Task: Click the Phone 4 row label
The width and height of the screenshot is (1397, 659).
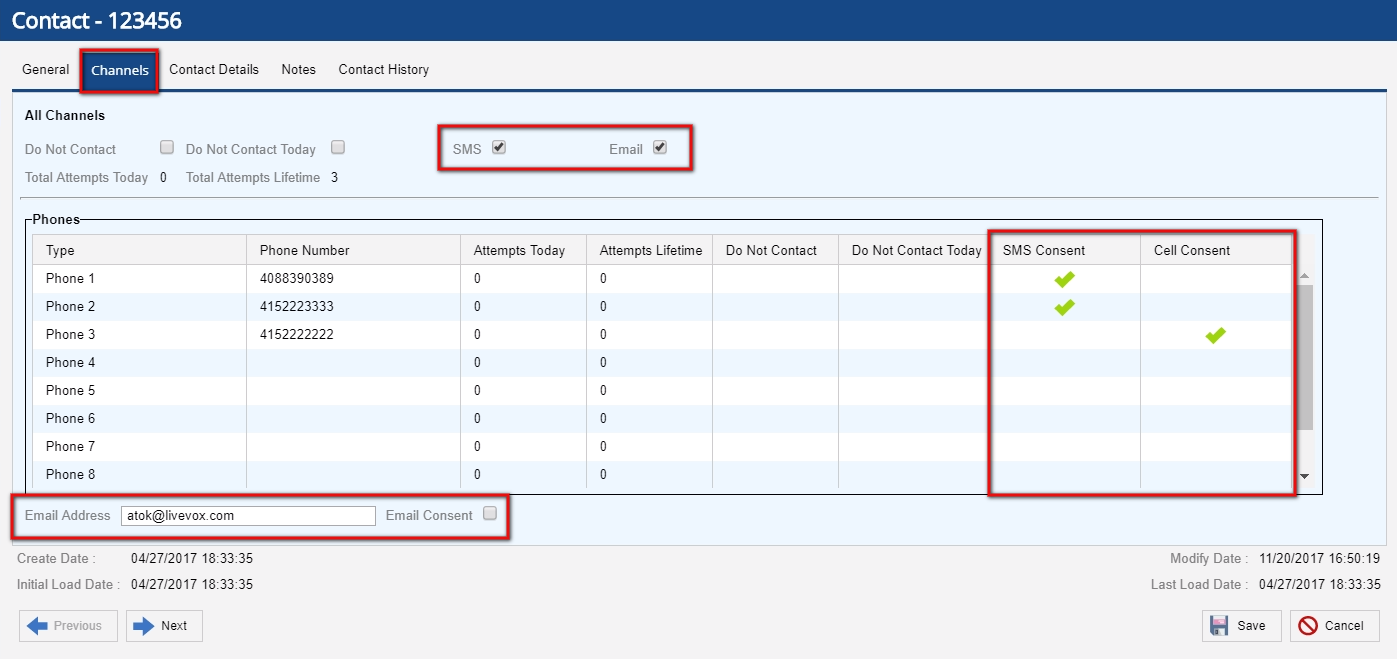Action: [71, 363]
